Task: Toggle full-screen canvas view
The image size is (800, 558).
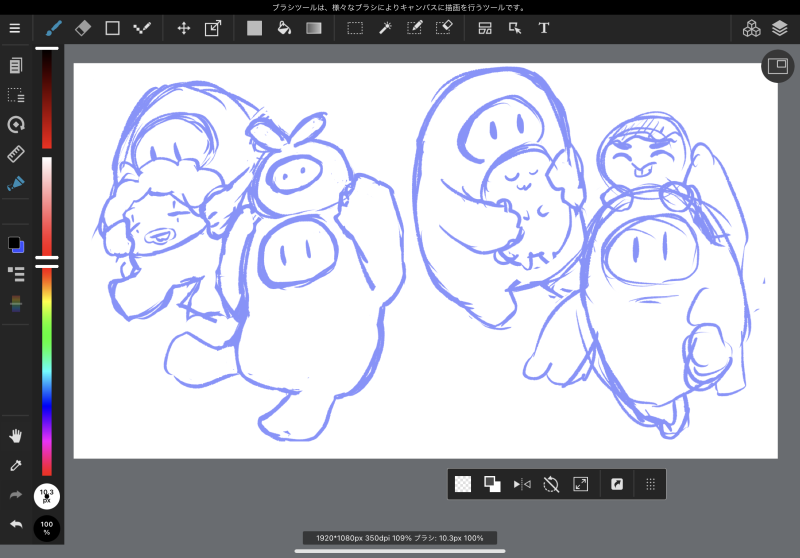Action: pyautogui.click(x=581, y=484)
